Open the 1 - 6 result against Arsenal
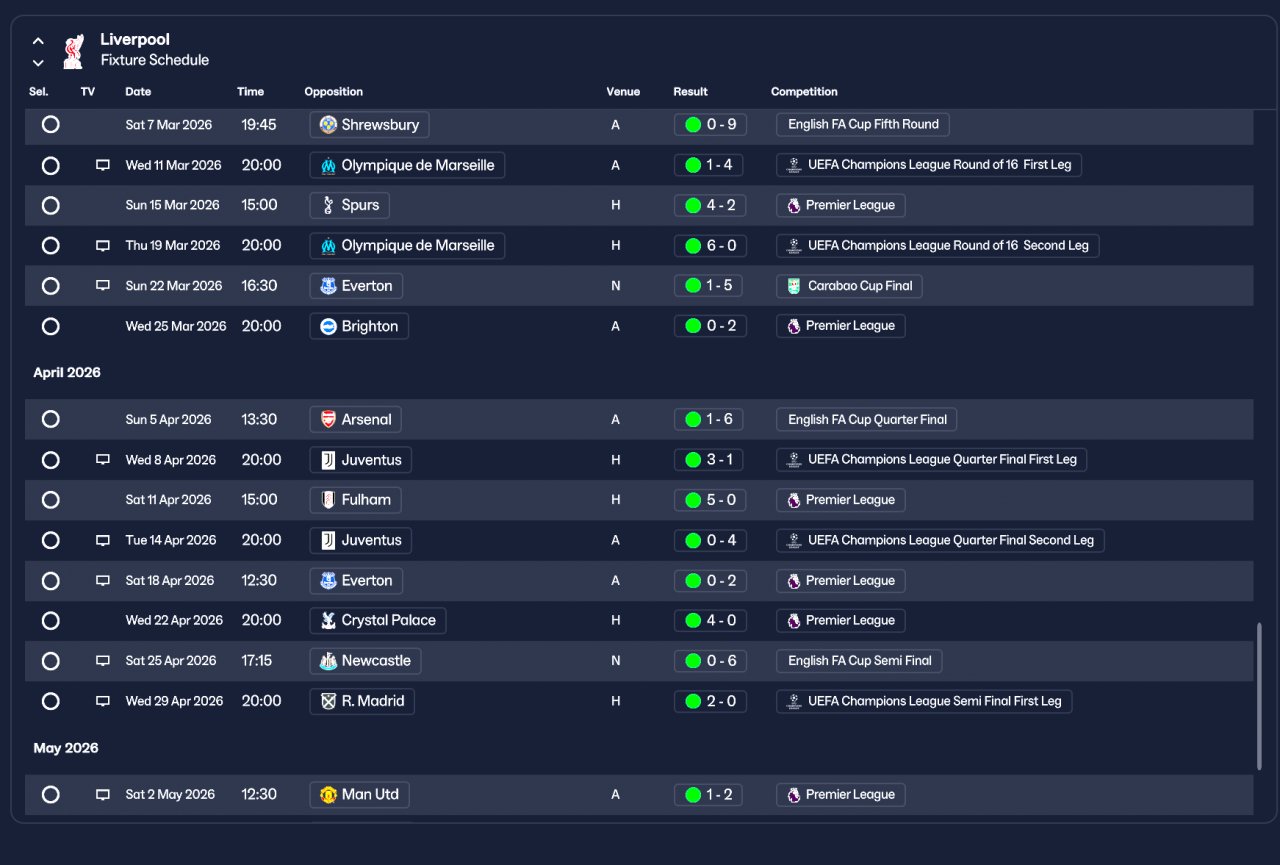Screen dimensions: 1280x865 coord(710,419)
